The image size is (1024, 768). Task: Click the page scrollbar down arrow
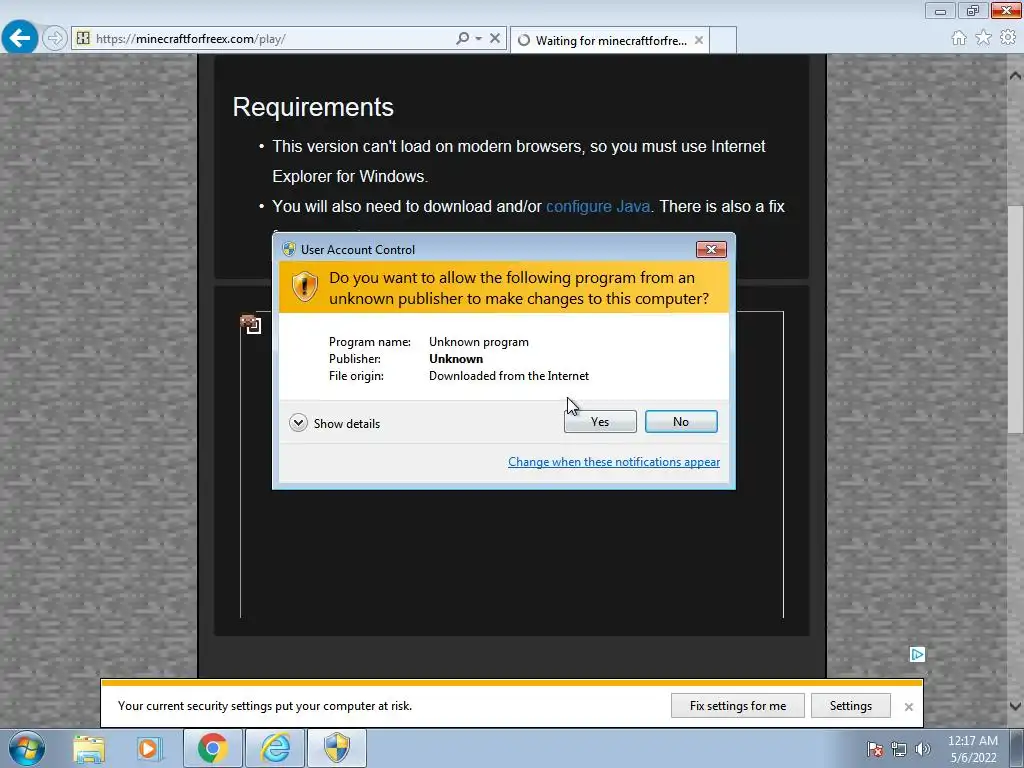tap(1015, 706)
